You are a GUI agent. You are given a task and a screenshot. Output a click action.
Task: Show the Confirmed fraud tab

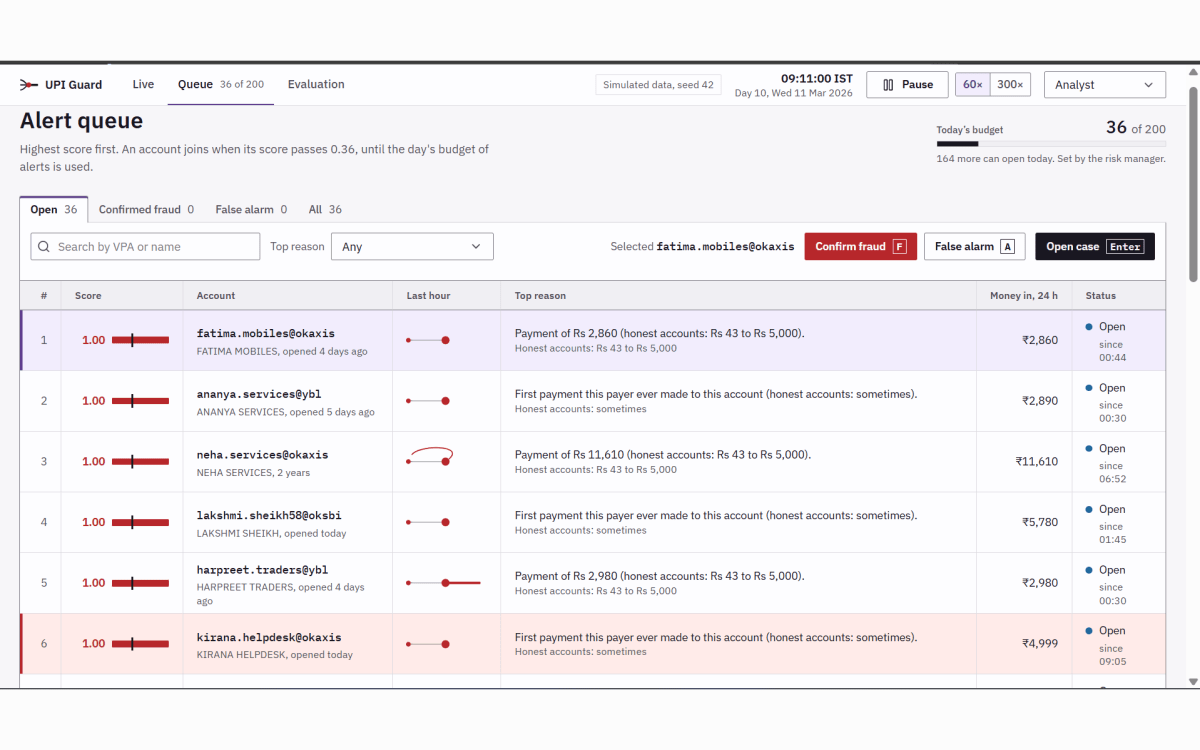[x=146, y=210]
